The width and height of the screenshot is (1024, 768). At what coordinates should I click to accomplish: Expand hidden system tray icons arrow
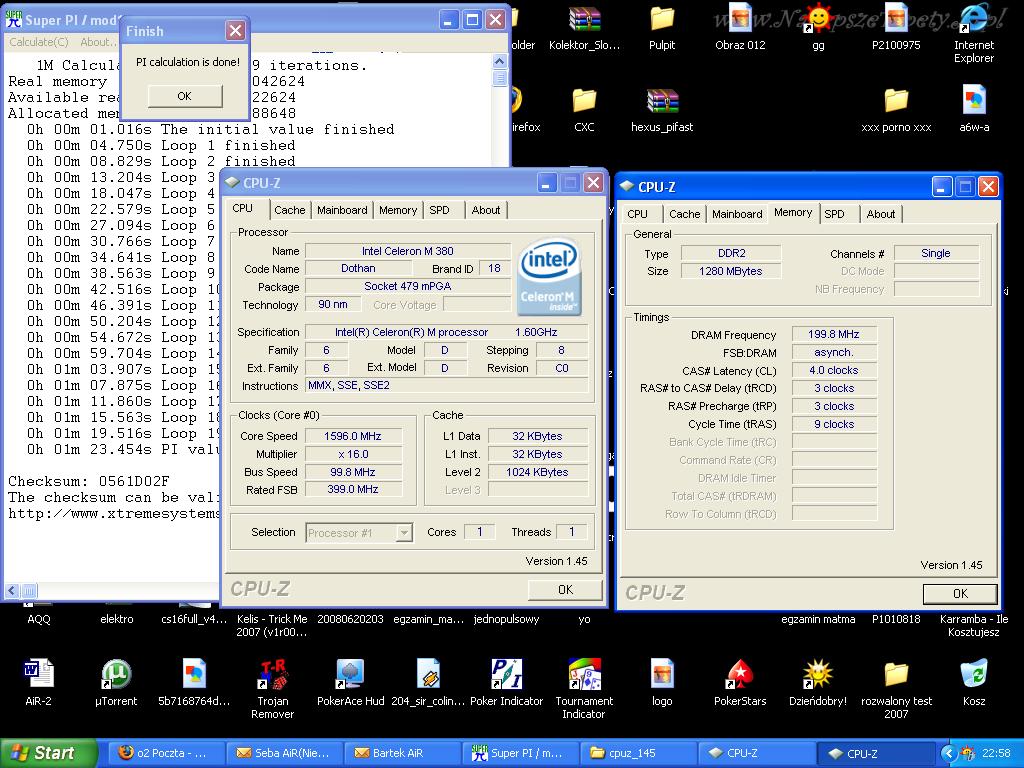949,753
